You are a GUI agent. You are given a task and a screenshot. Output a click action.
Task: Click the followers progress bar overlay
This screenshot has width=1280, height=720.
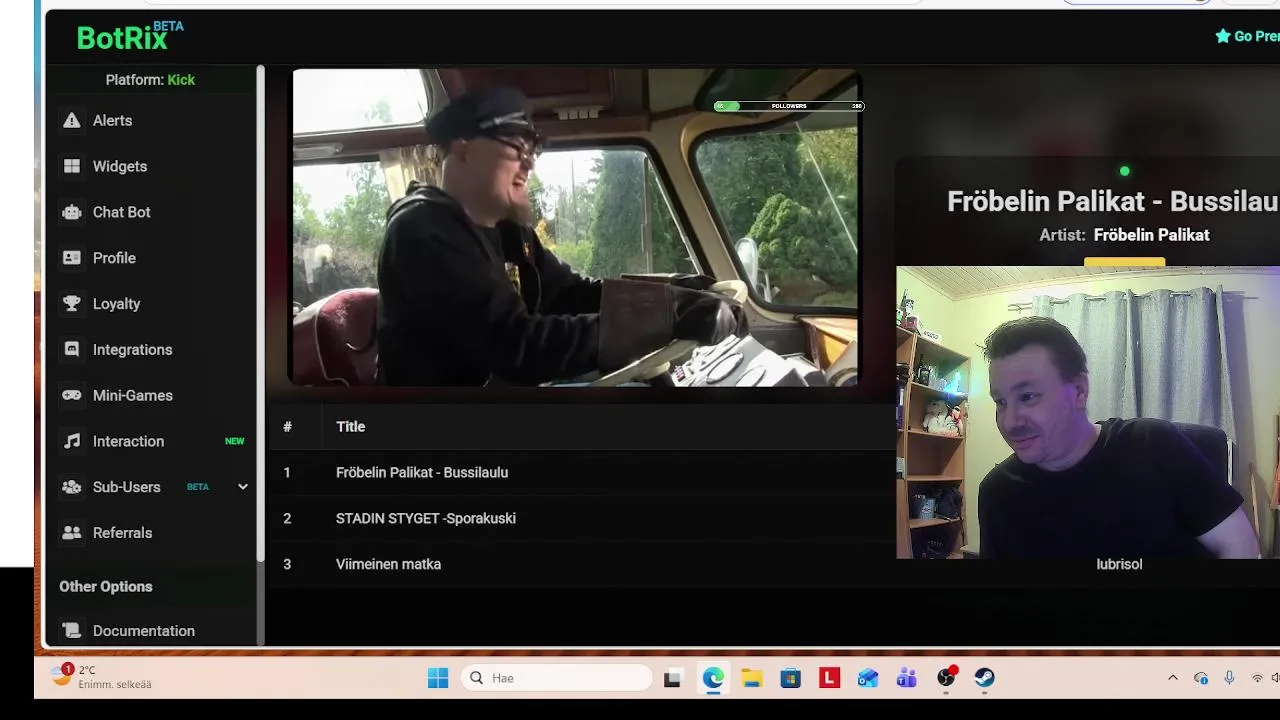(x=789, y=106)
